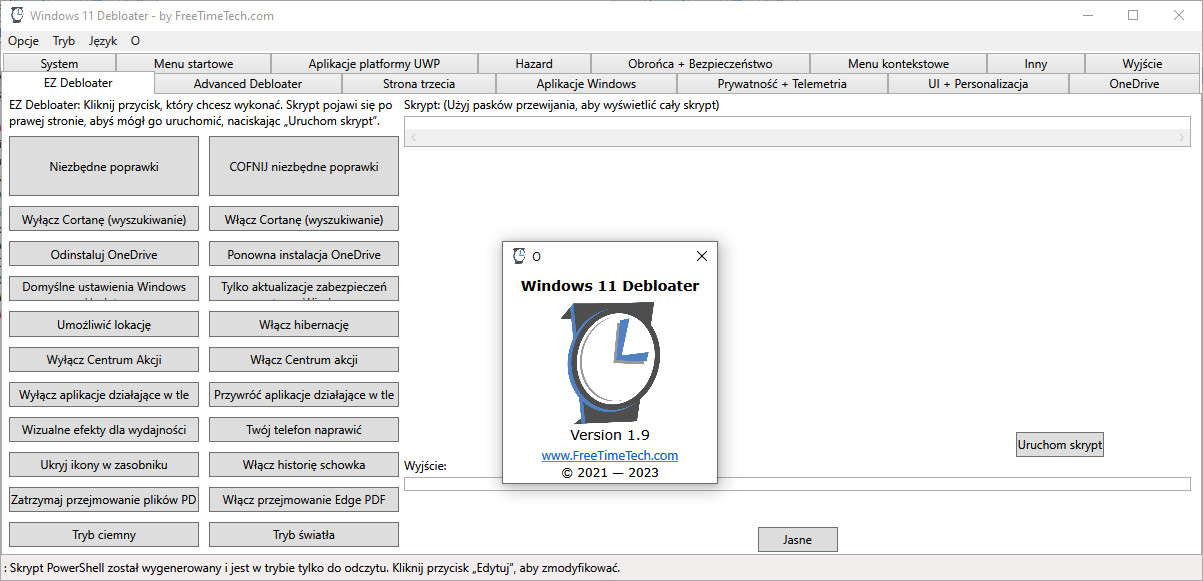Open the Aplikacje platformy UWP tab
1203x581 pixels.
(x=374, y=64)
